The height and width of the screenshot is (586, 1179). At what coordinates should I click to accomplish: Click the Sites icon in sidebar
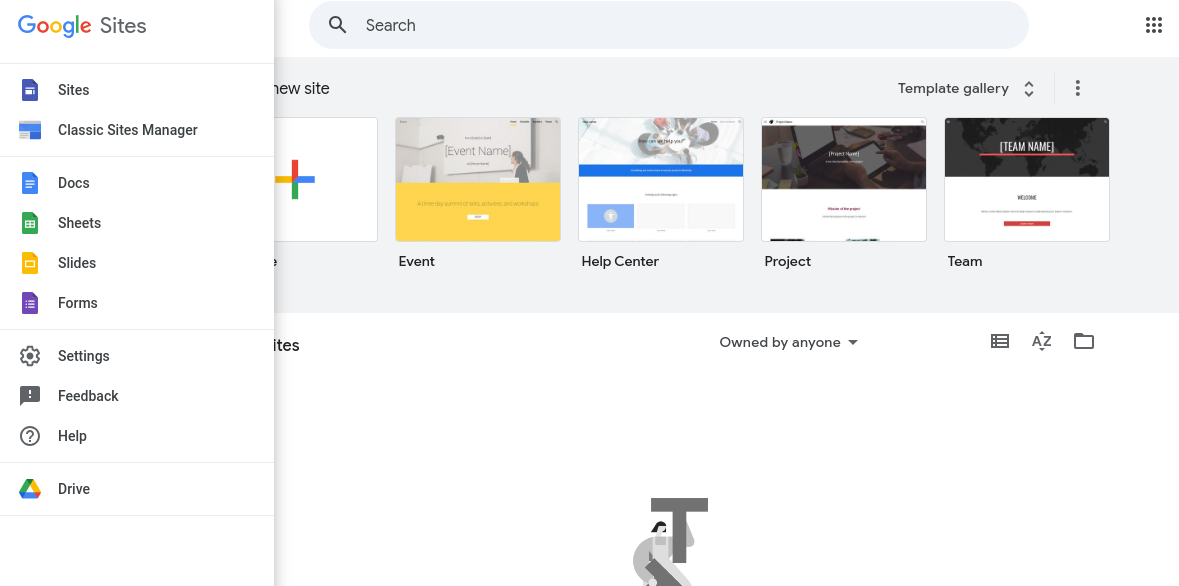tap(30, 90)
